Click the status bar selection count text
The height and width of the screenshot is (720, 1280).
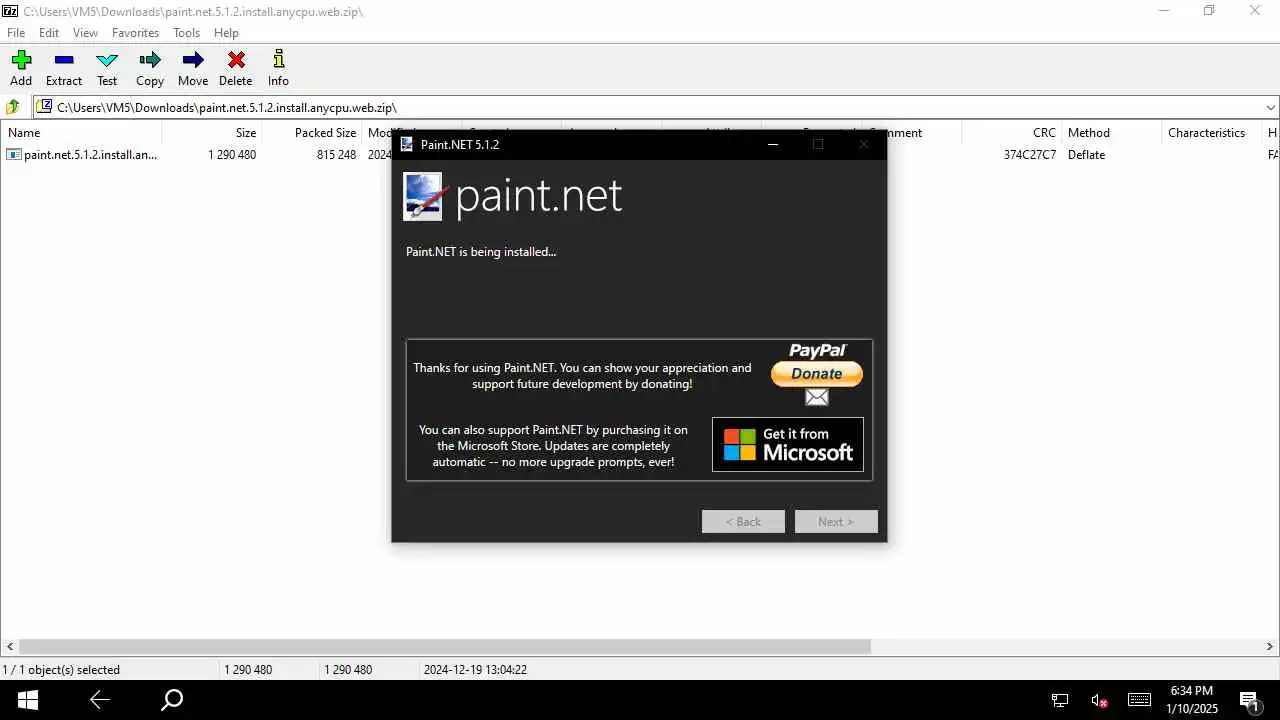point(61,670)
